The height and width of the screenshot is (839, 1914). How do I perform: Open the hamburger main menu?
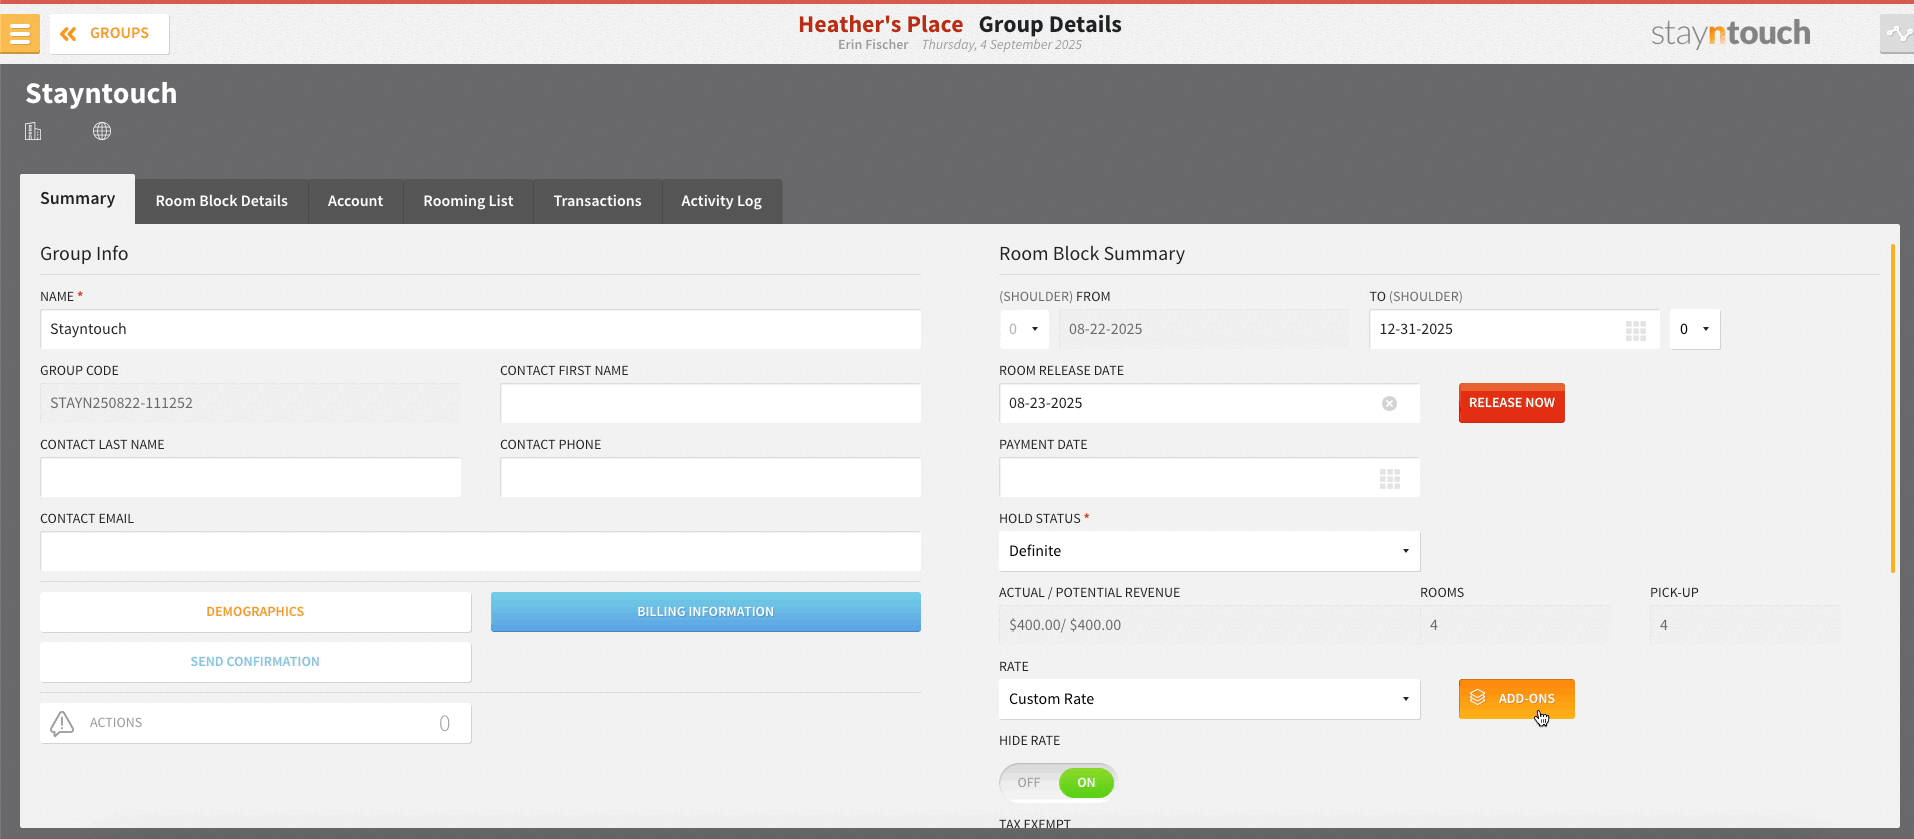coord(20,34)
